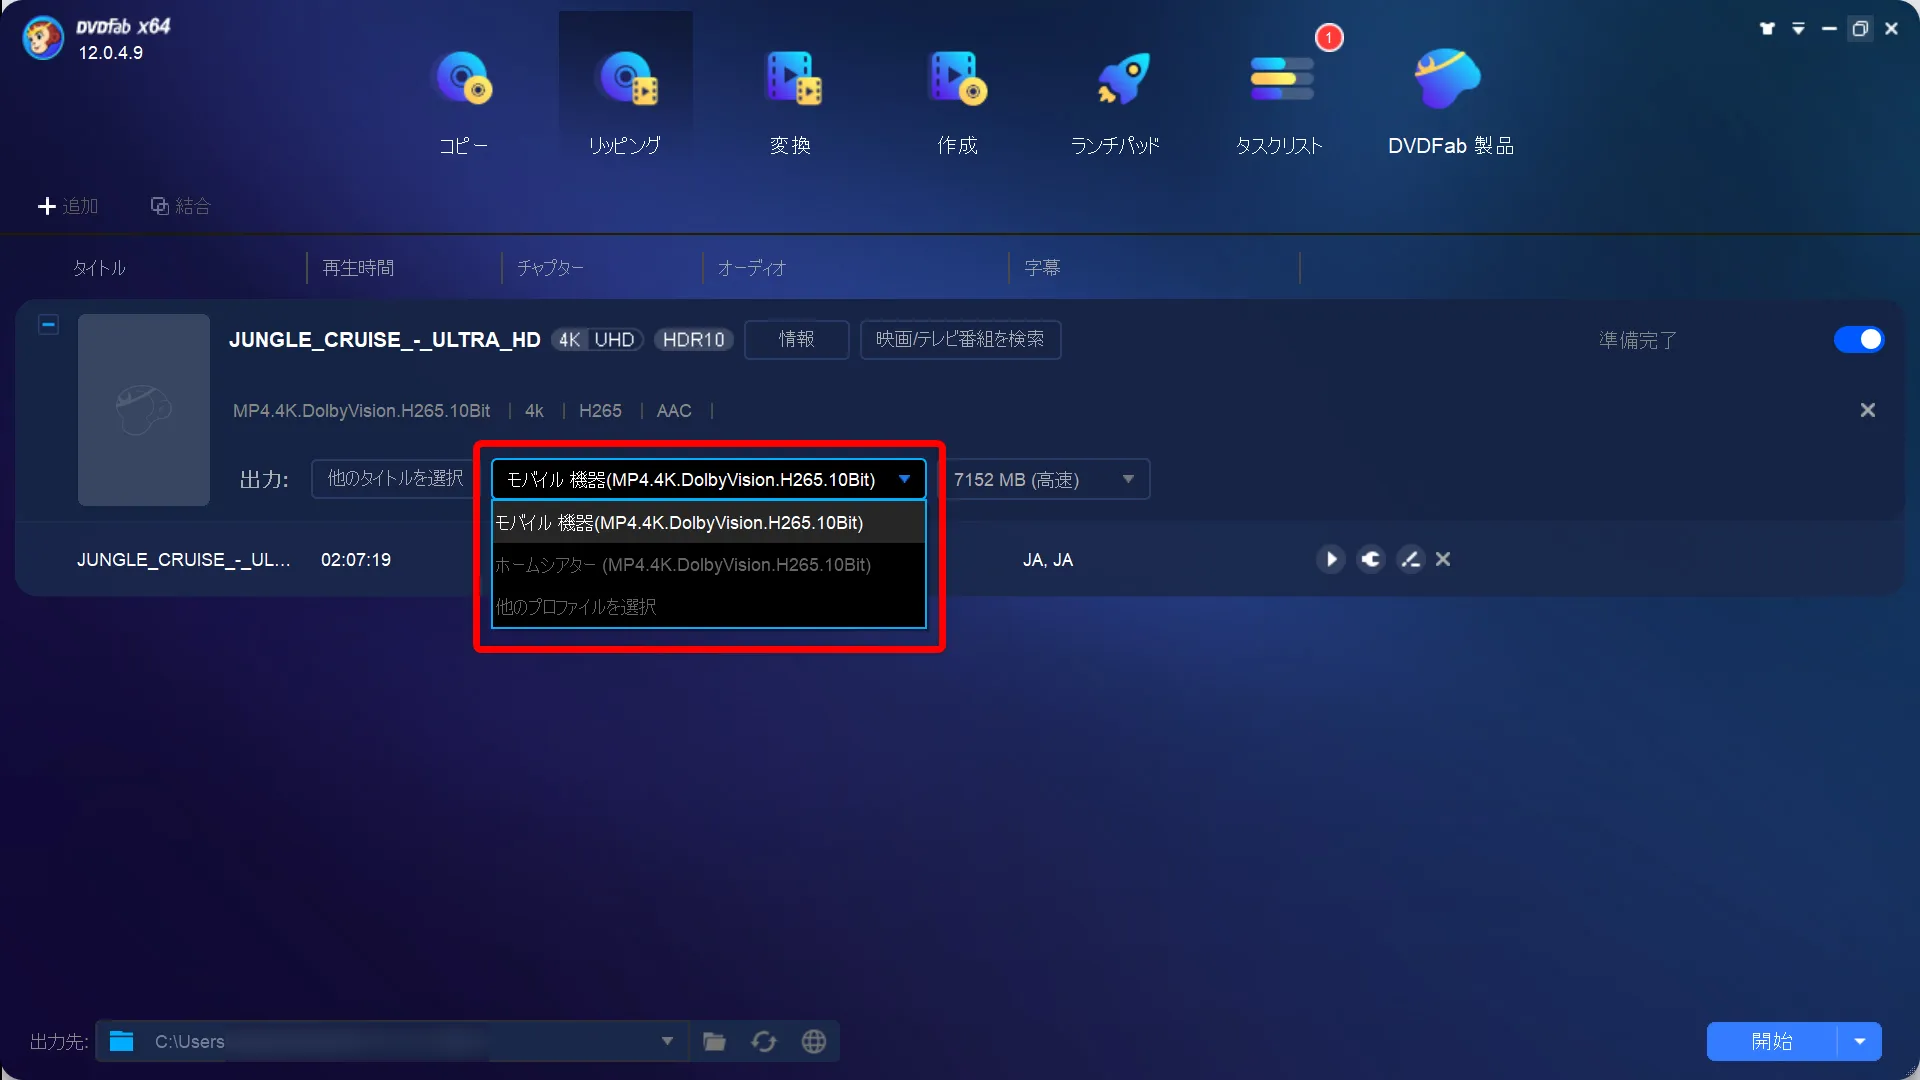Click the HDR10 badge
Screen dimensions: 1920x1080
(694, 340)
